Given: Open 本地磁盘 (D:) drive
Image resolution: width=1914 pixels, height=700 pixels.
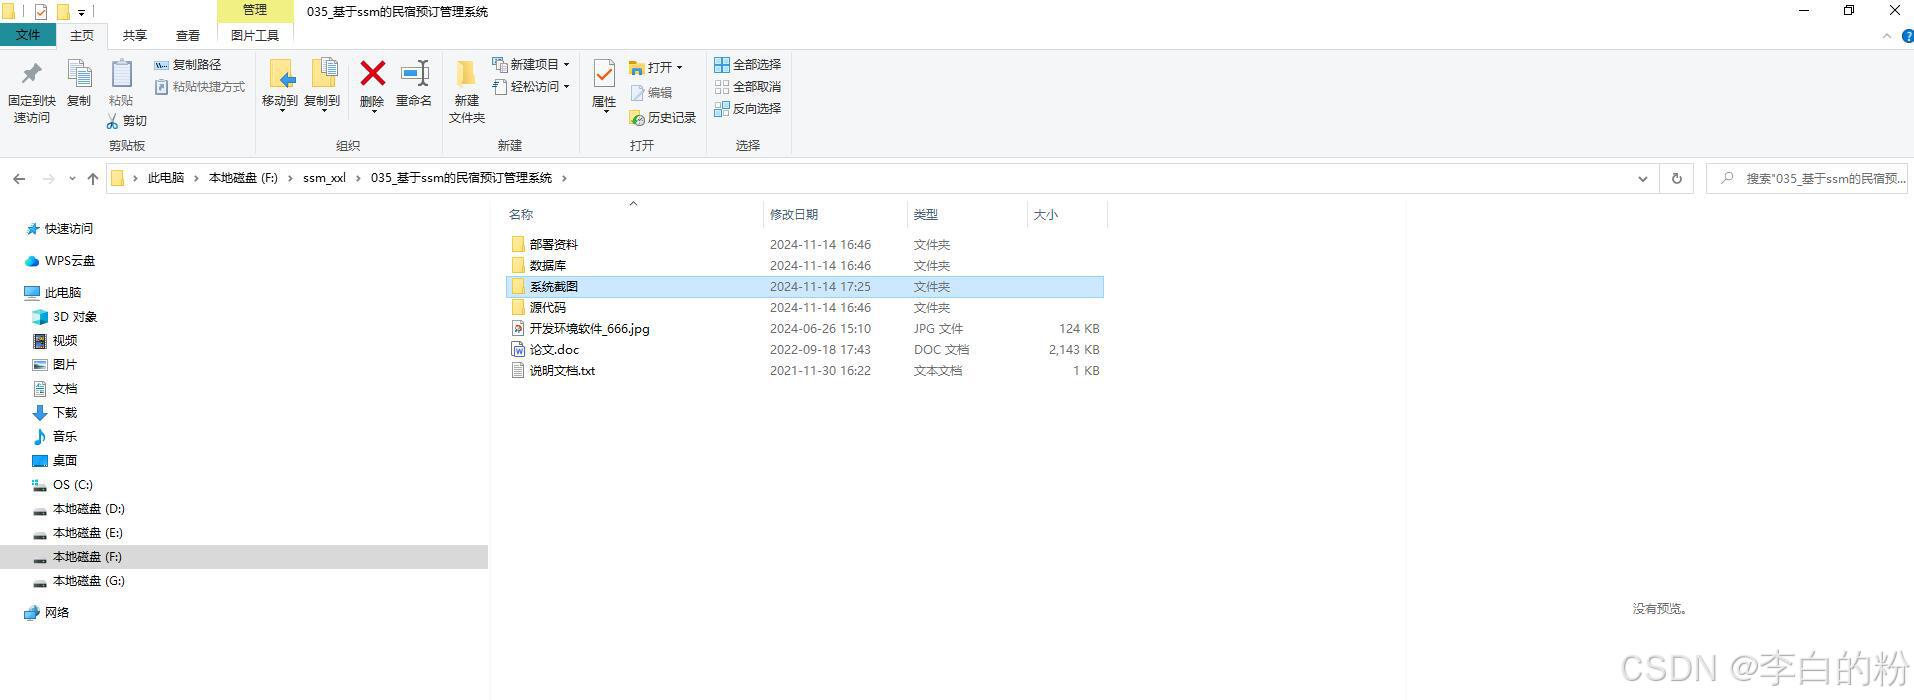Looking at the screenshot, I should click(x=79, y=509).
